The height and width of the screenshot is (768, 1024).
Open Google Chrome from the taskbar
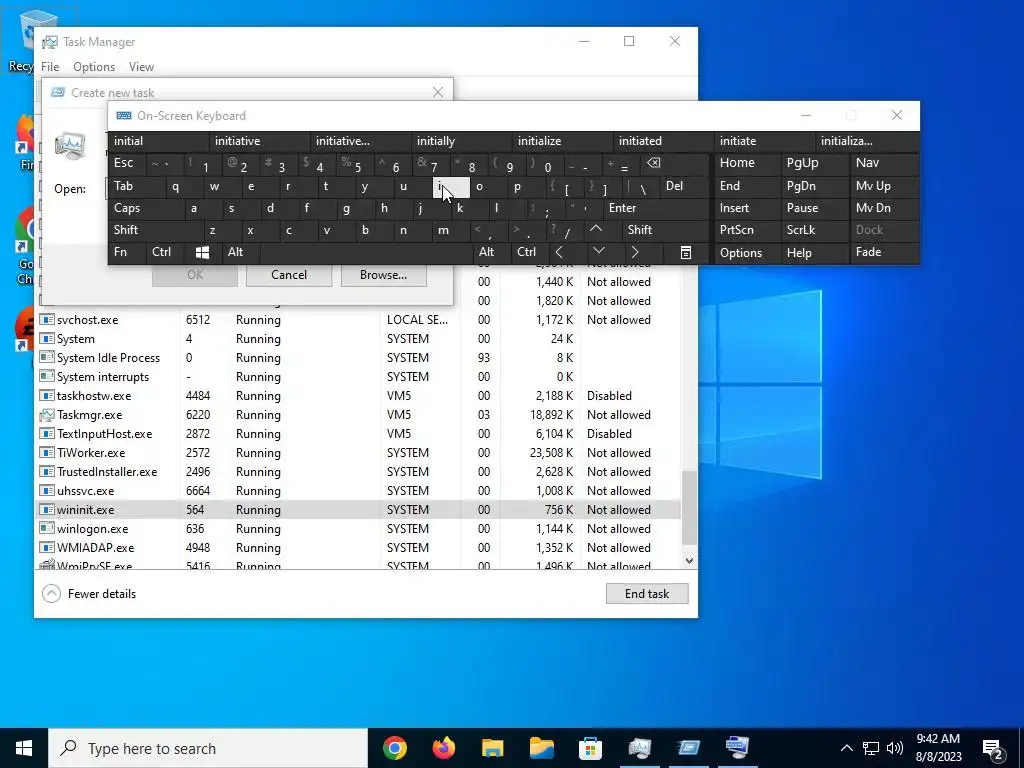click(394, 748)
